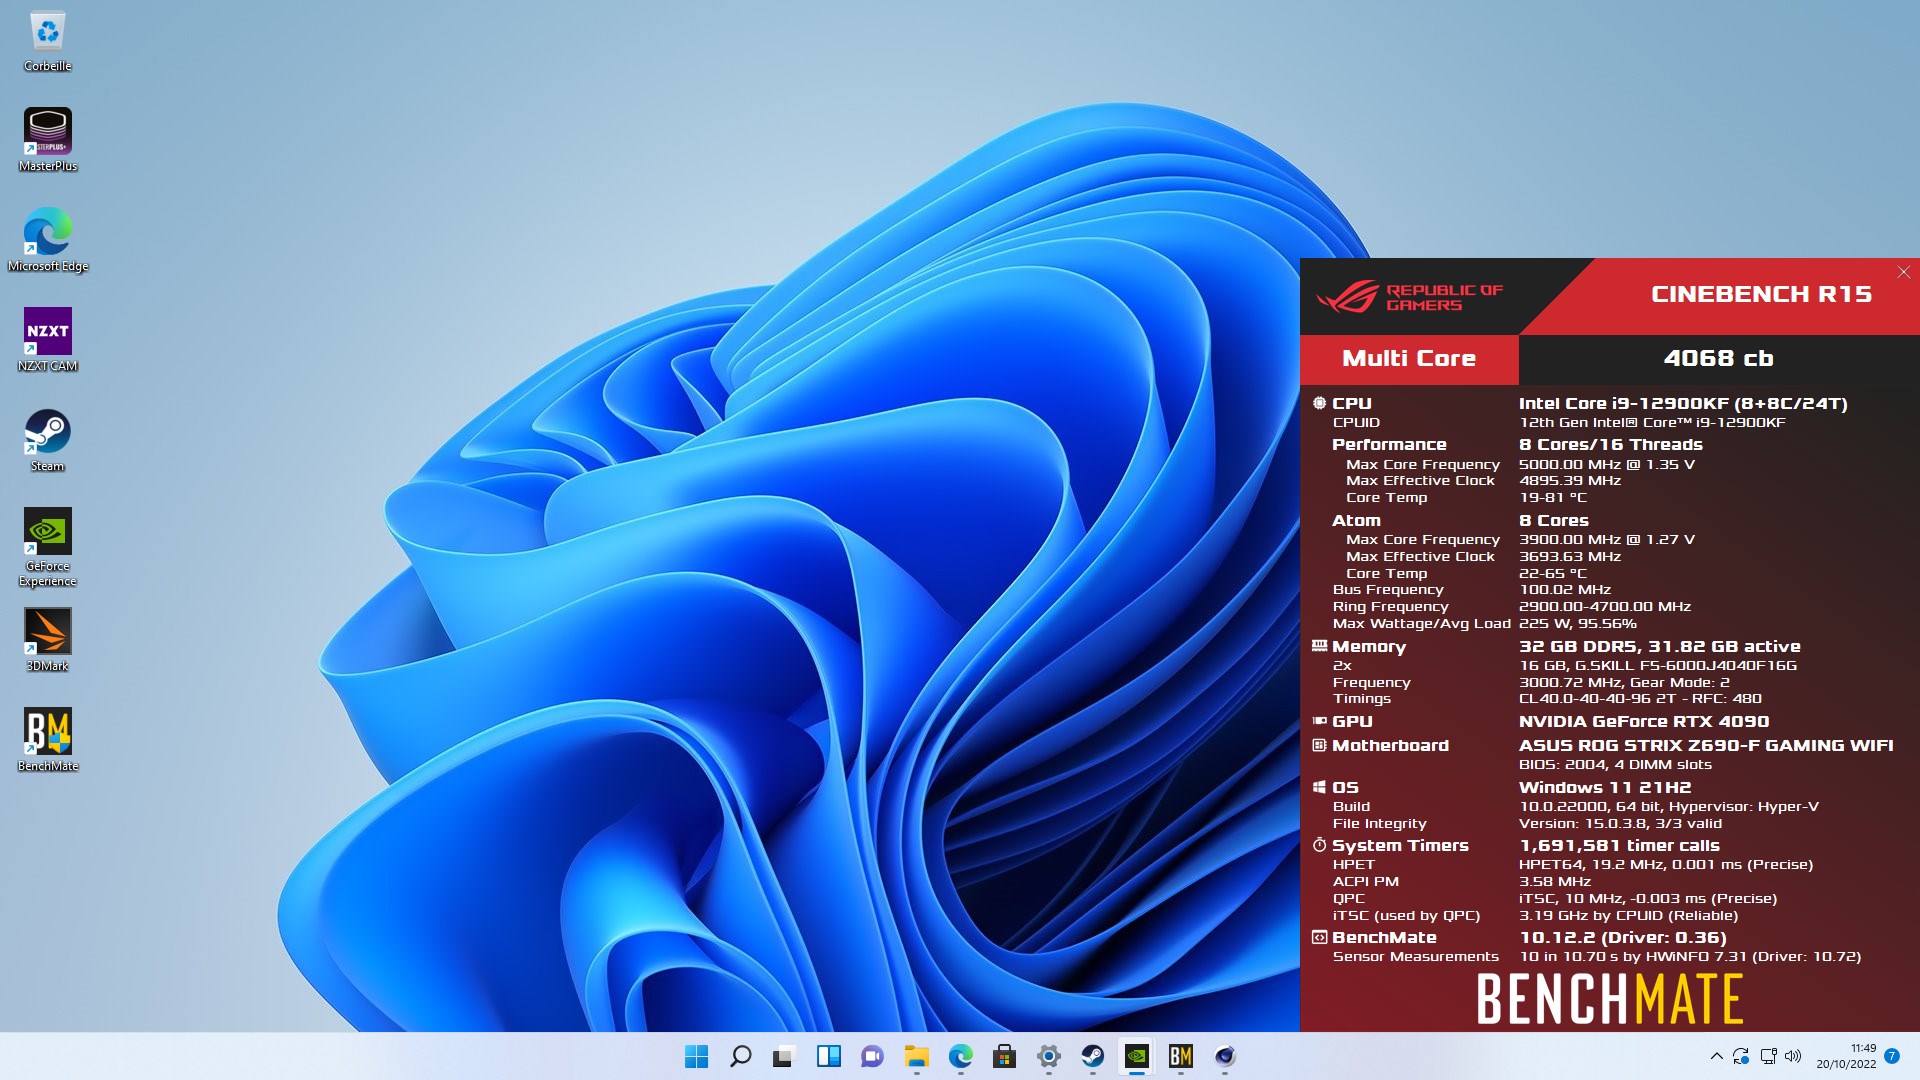Show hidden system tray icons
Image resolution: width=1920 pixels, height=1080 pixels.
point(1716,1056)
